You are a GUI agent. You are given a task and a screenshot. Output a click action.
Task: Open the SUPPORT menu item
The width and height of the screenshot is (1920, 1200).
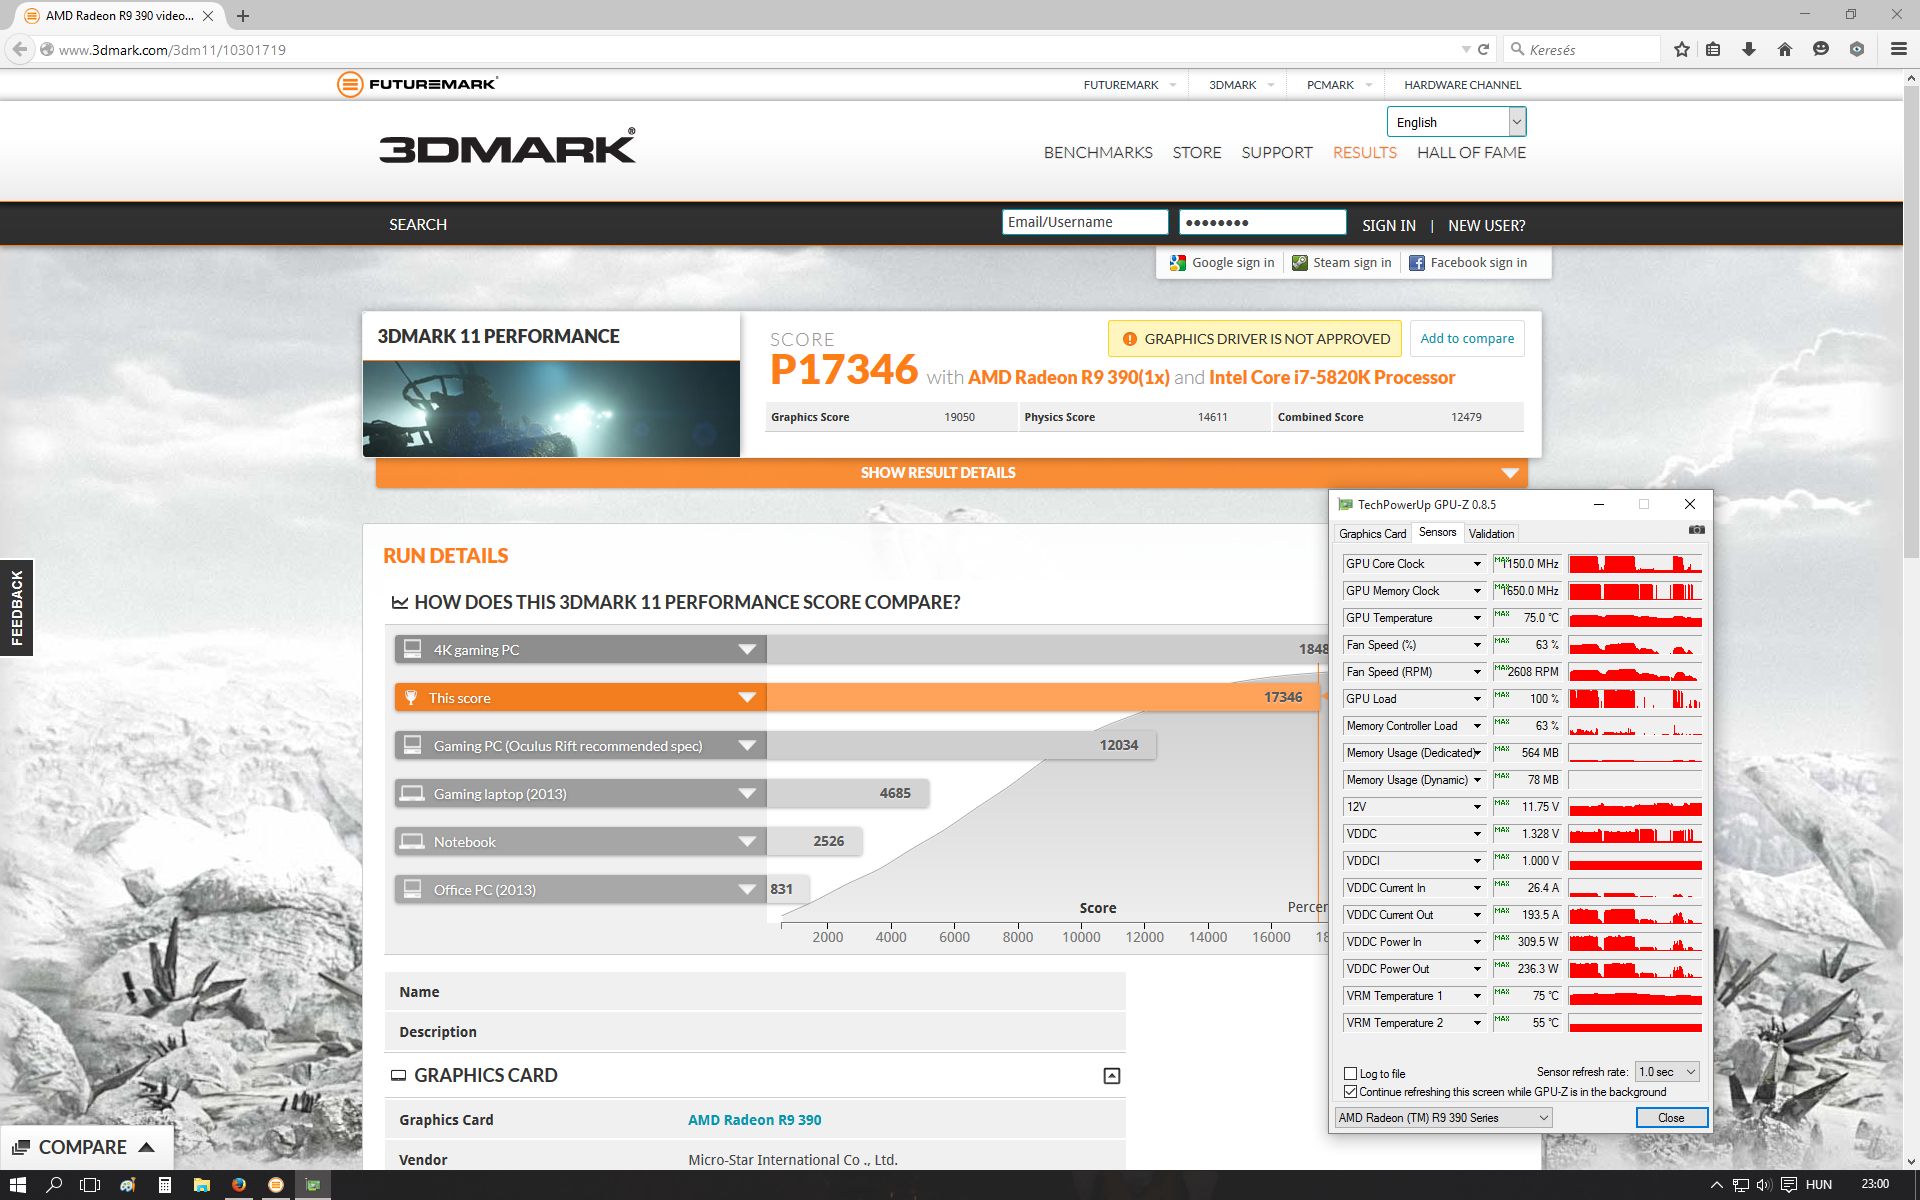(x=1277, y=153)
